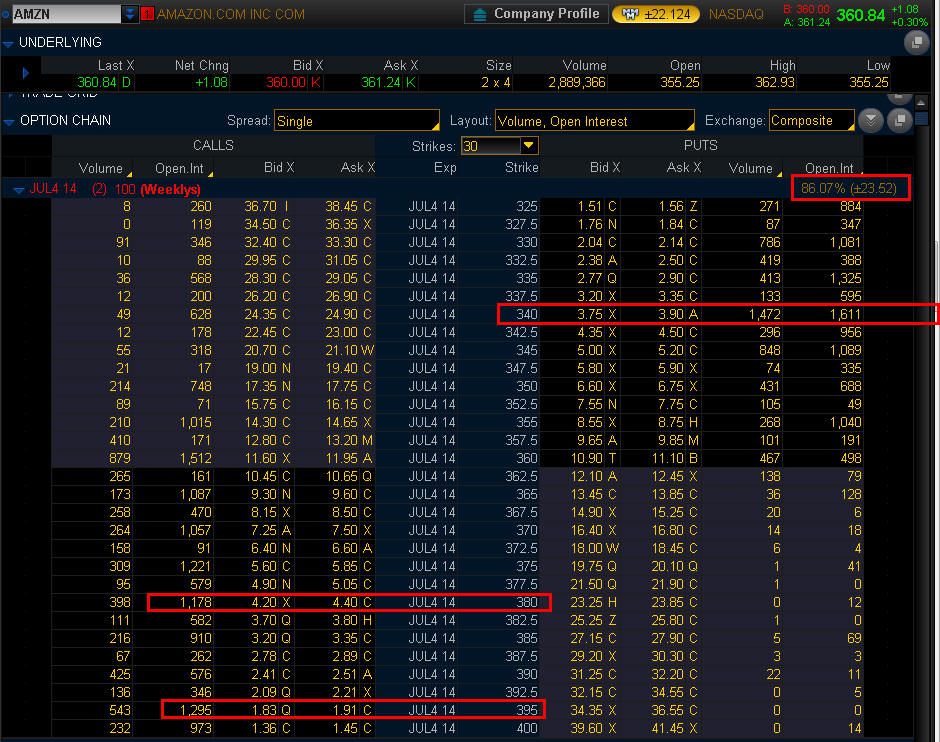The height and width of the screenshot is (742, 940).
Task: Collapse the Underlying section
Action: coord(9,43)
